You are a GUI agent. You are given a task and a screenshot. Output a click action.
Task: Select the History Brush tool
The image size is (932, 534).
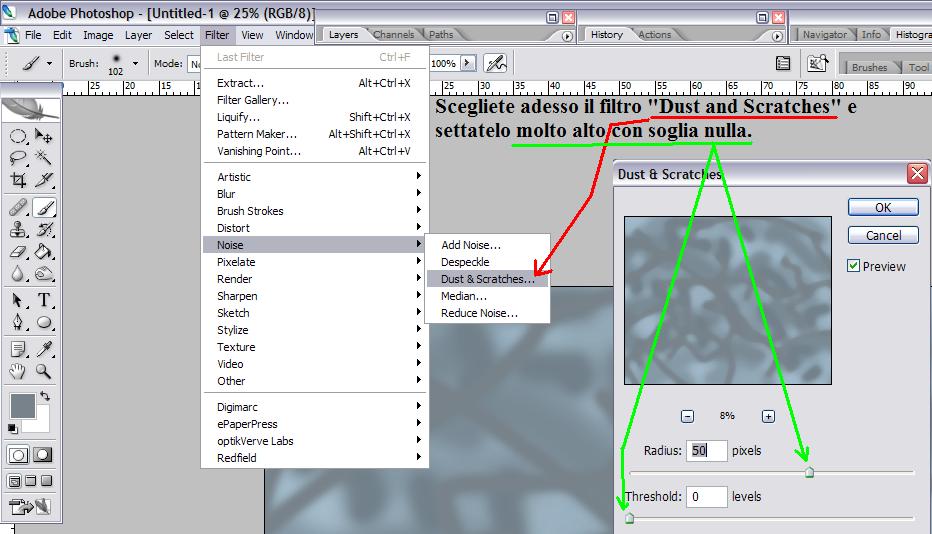43,230
